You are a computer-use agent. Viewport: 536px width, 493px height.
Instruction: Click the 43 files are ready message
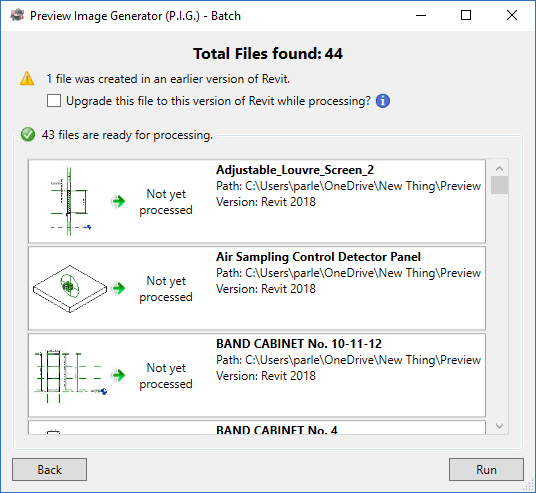pos(127,135)
